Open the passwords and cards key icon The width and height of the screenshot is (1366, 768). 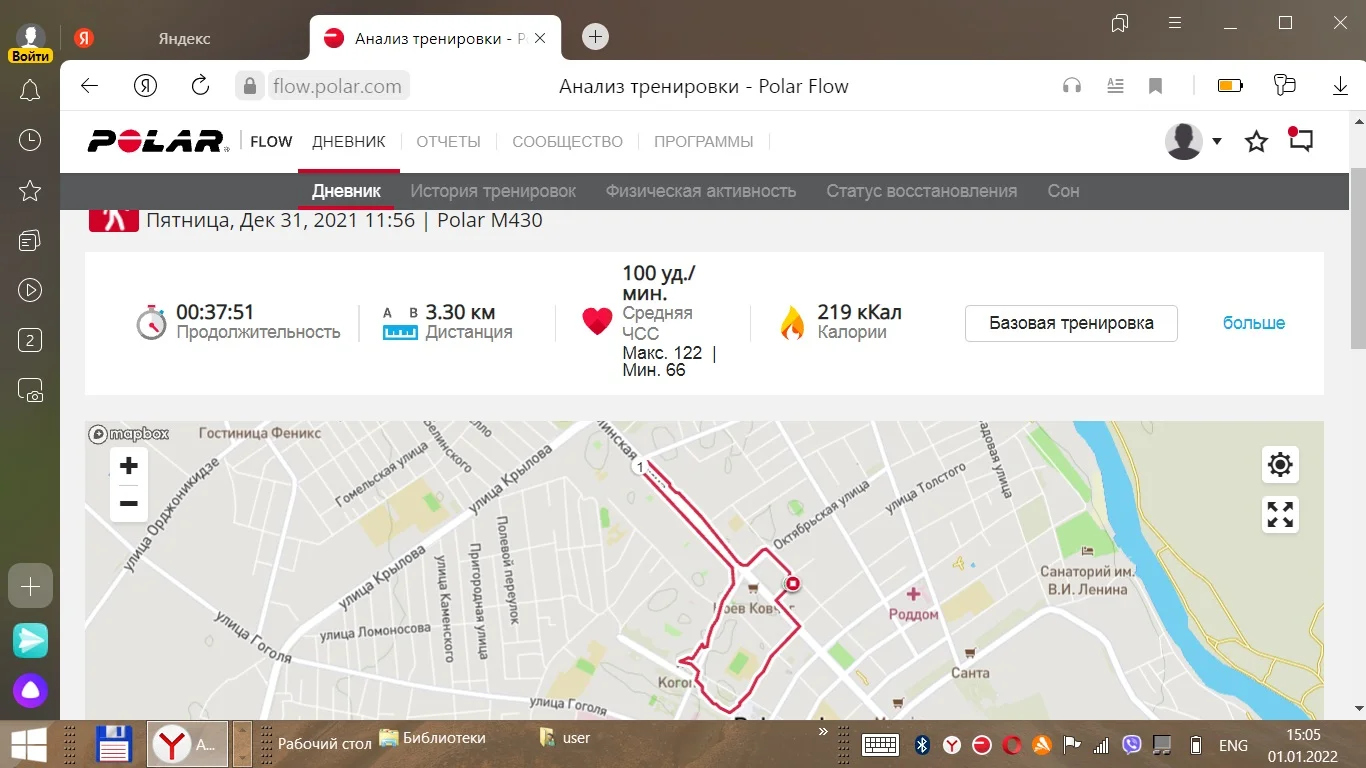click(1284, 86)
